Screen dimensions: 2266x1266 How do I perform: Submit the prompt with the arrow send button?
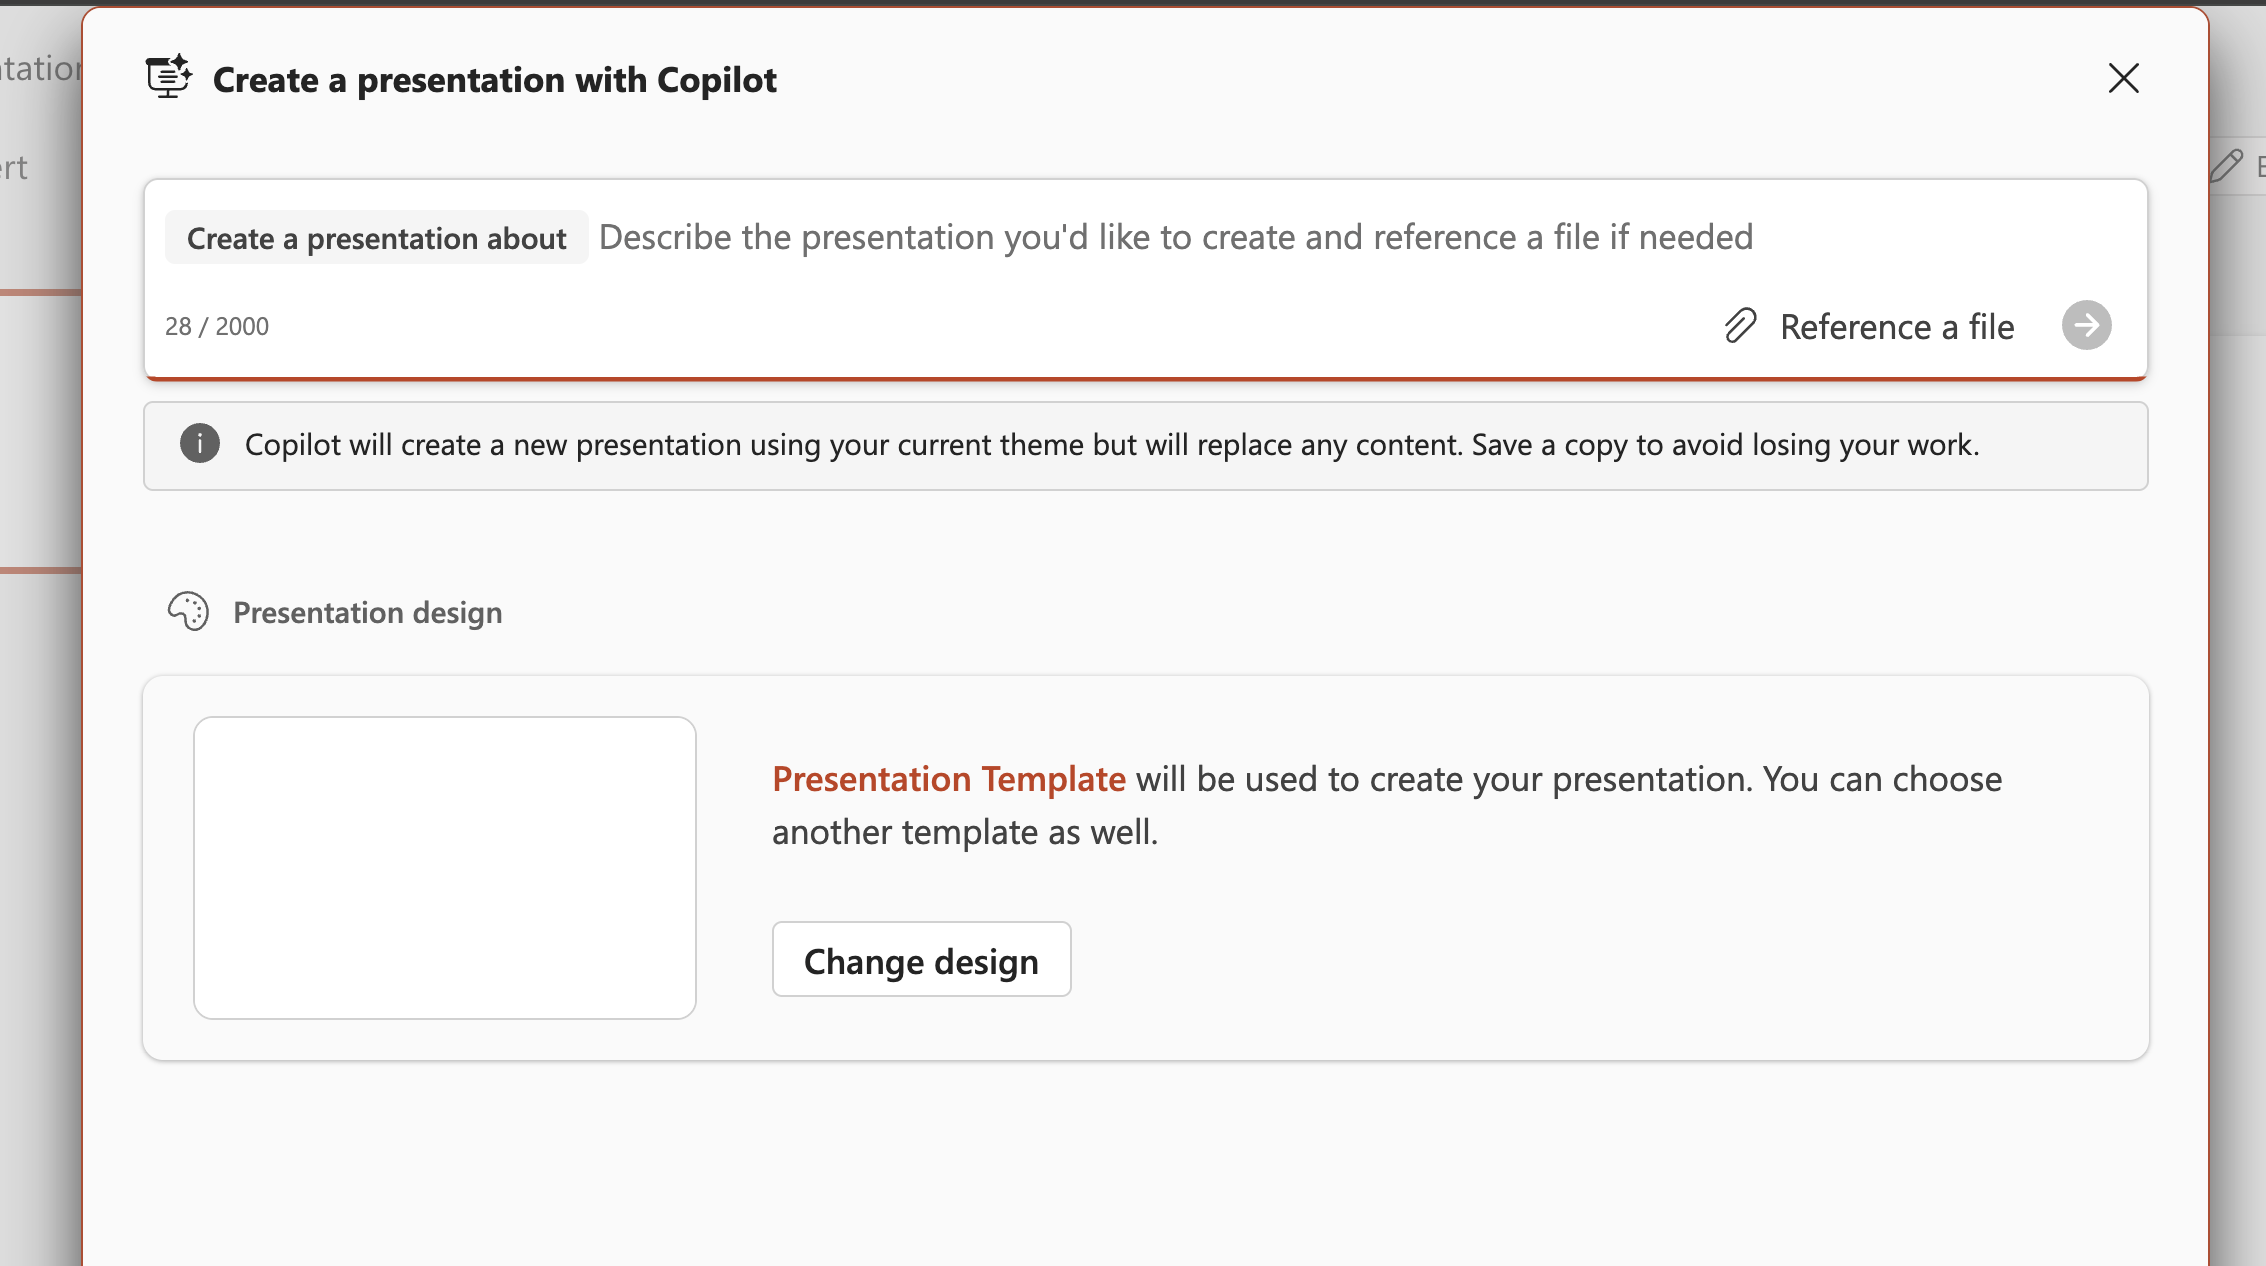click(2086, 325)
